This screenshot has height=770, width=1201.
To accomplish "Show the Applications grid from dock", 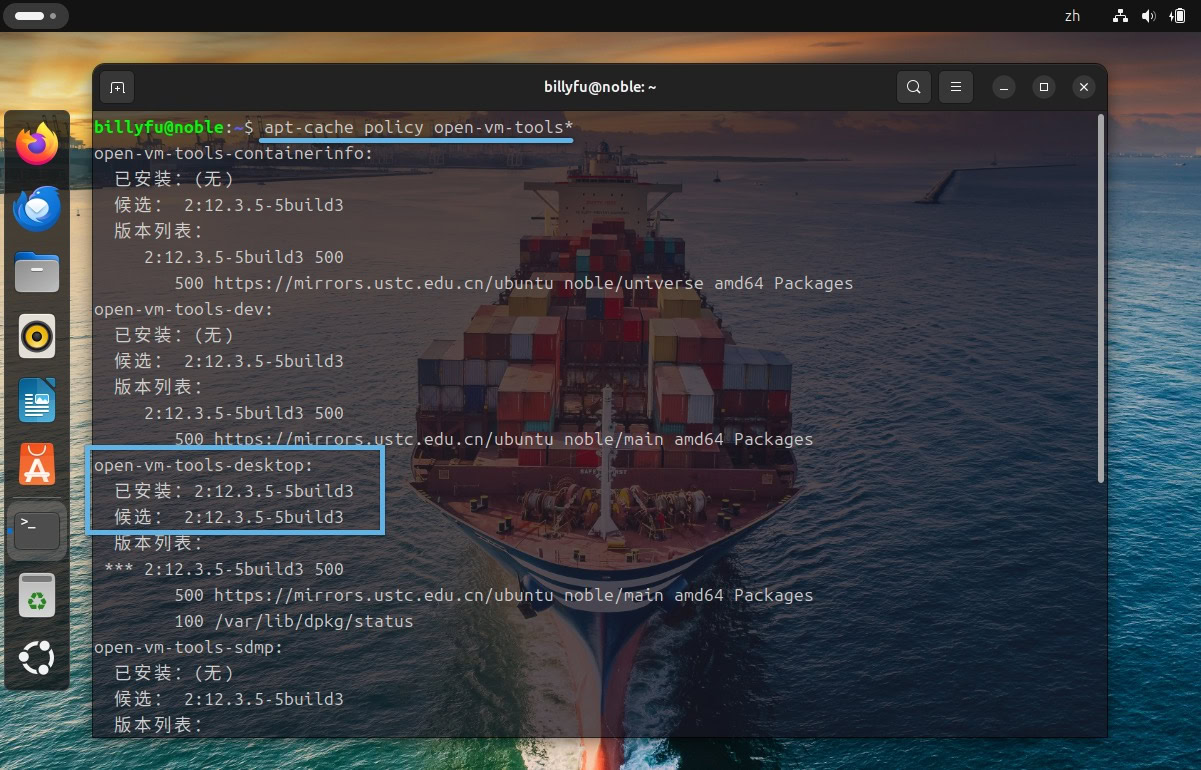I will pos(36,658).
